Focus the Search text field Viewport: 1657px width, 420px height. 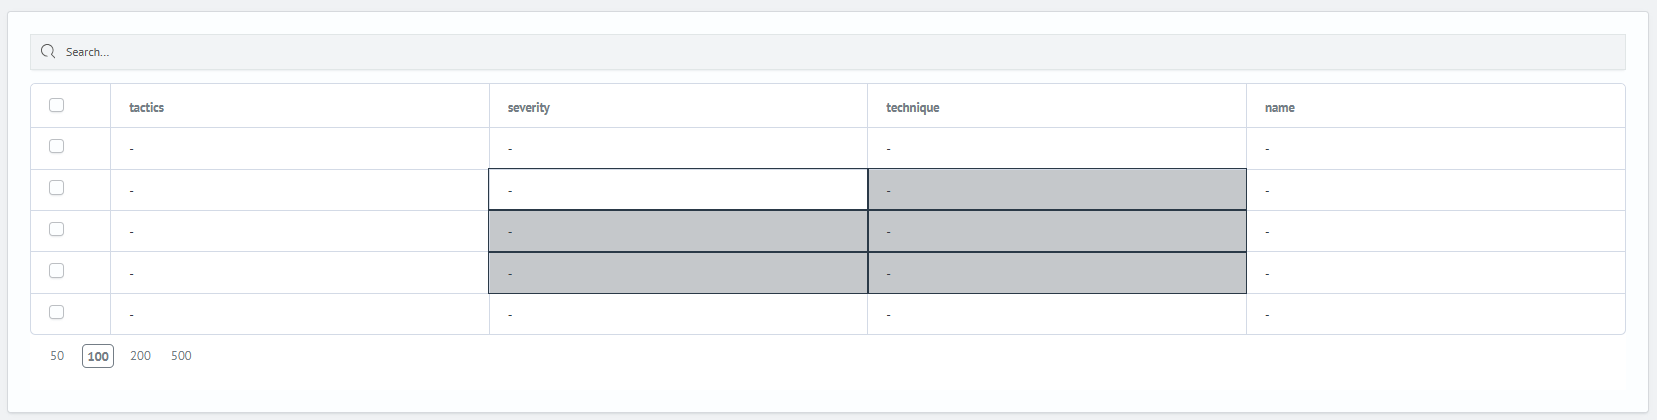tap(800, 52)
